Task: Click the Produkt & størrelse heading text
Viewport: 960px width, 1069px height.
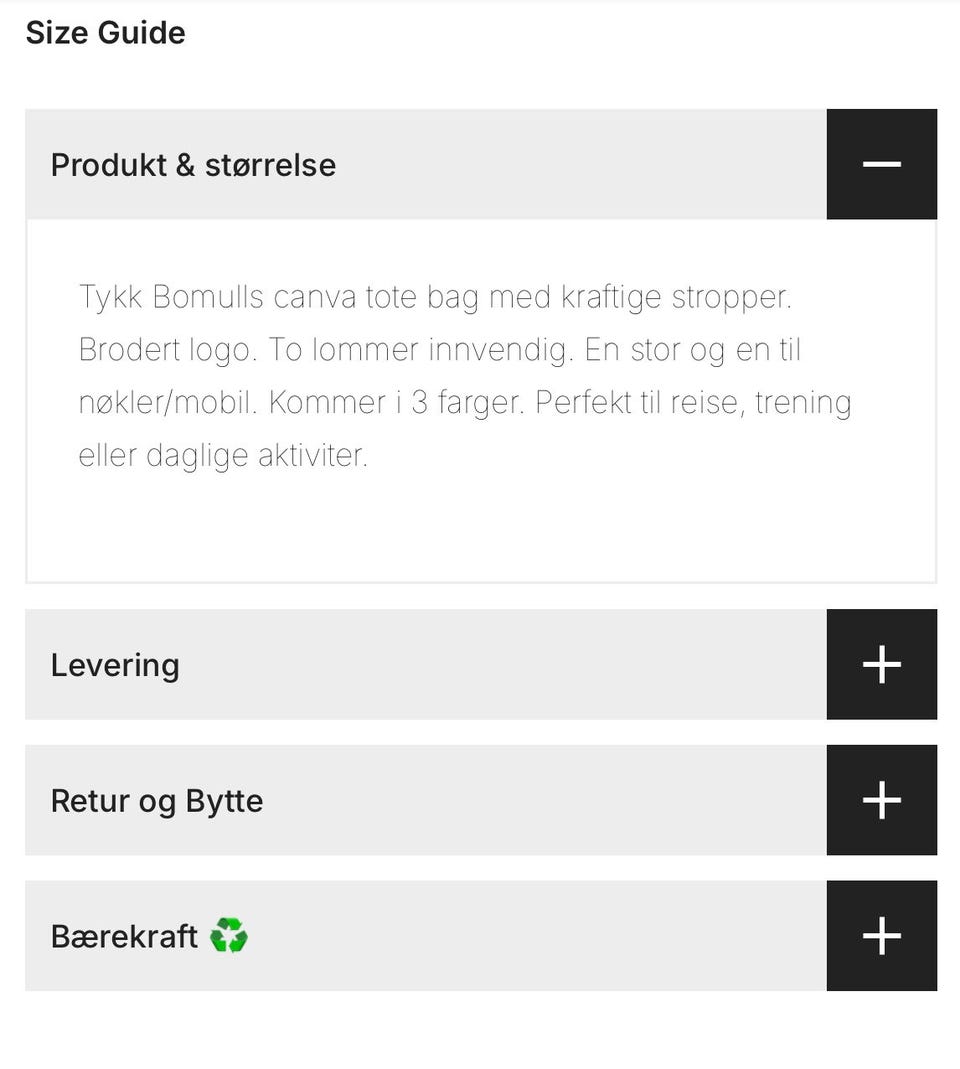Action: (193, 165)
